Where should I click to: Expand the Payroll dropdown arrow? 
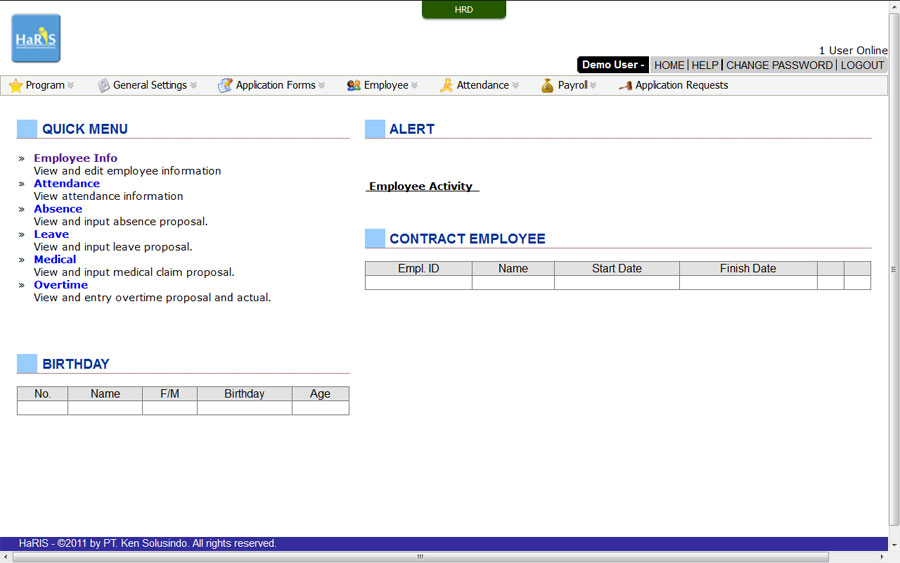click(593, 86)
